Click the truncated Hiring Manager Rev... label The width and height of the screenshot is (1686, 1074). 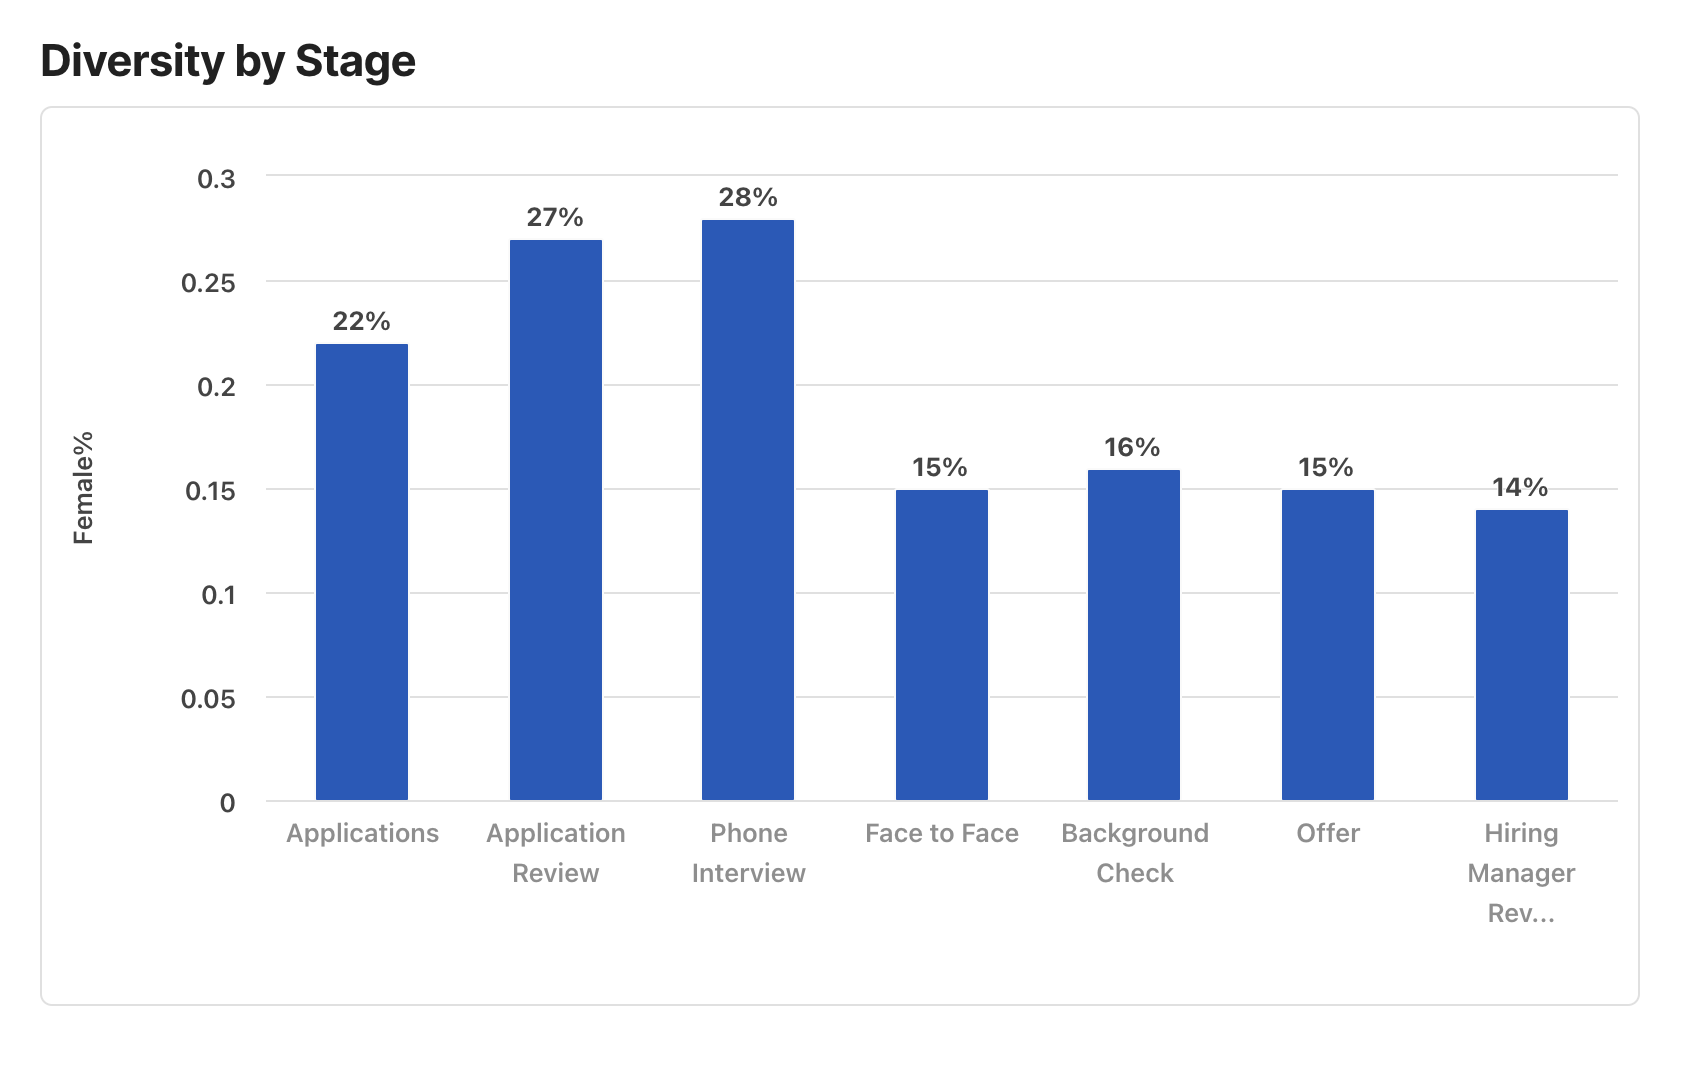click(x=1521, y=873)
